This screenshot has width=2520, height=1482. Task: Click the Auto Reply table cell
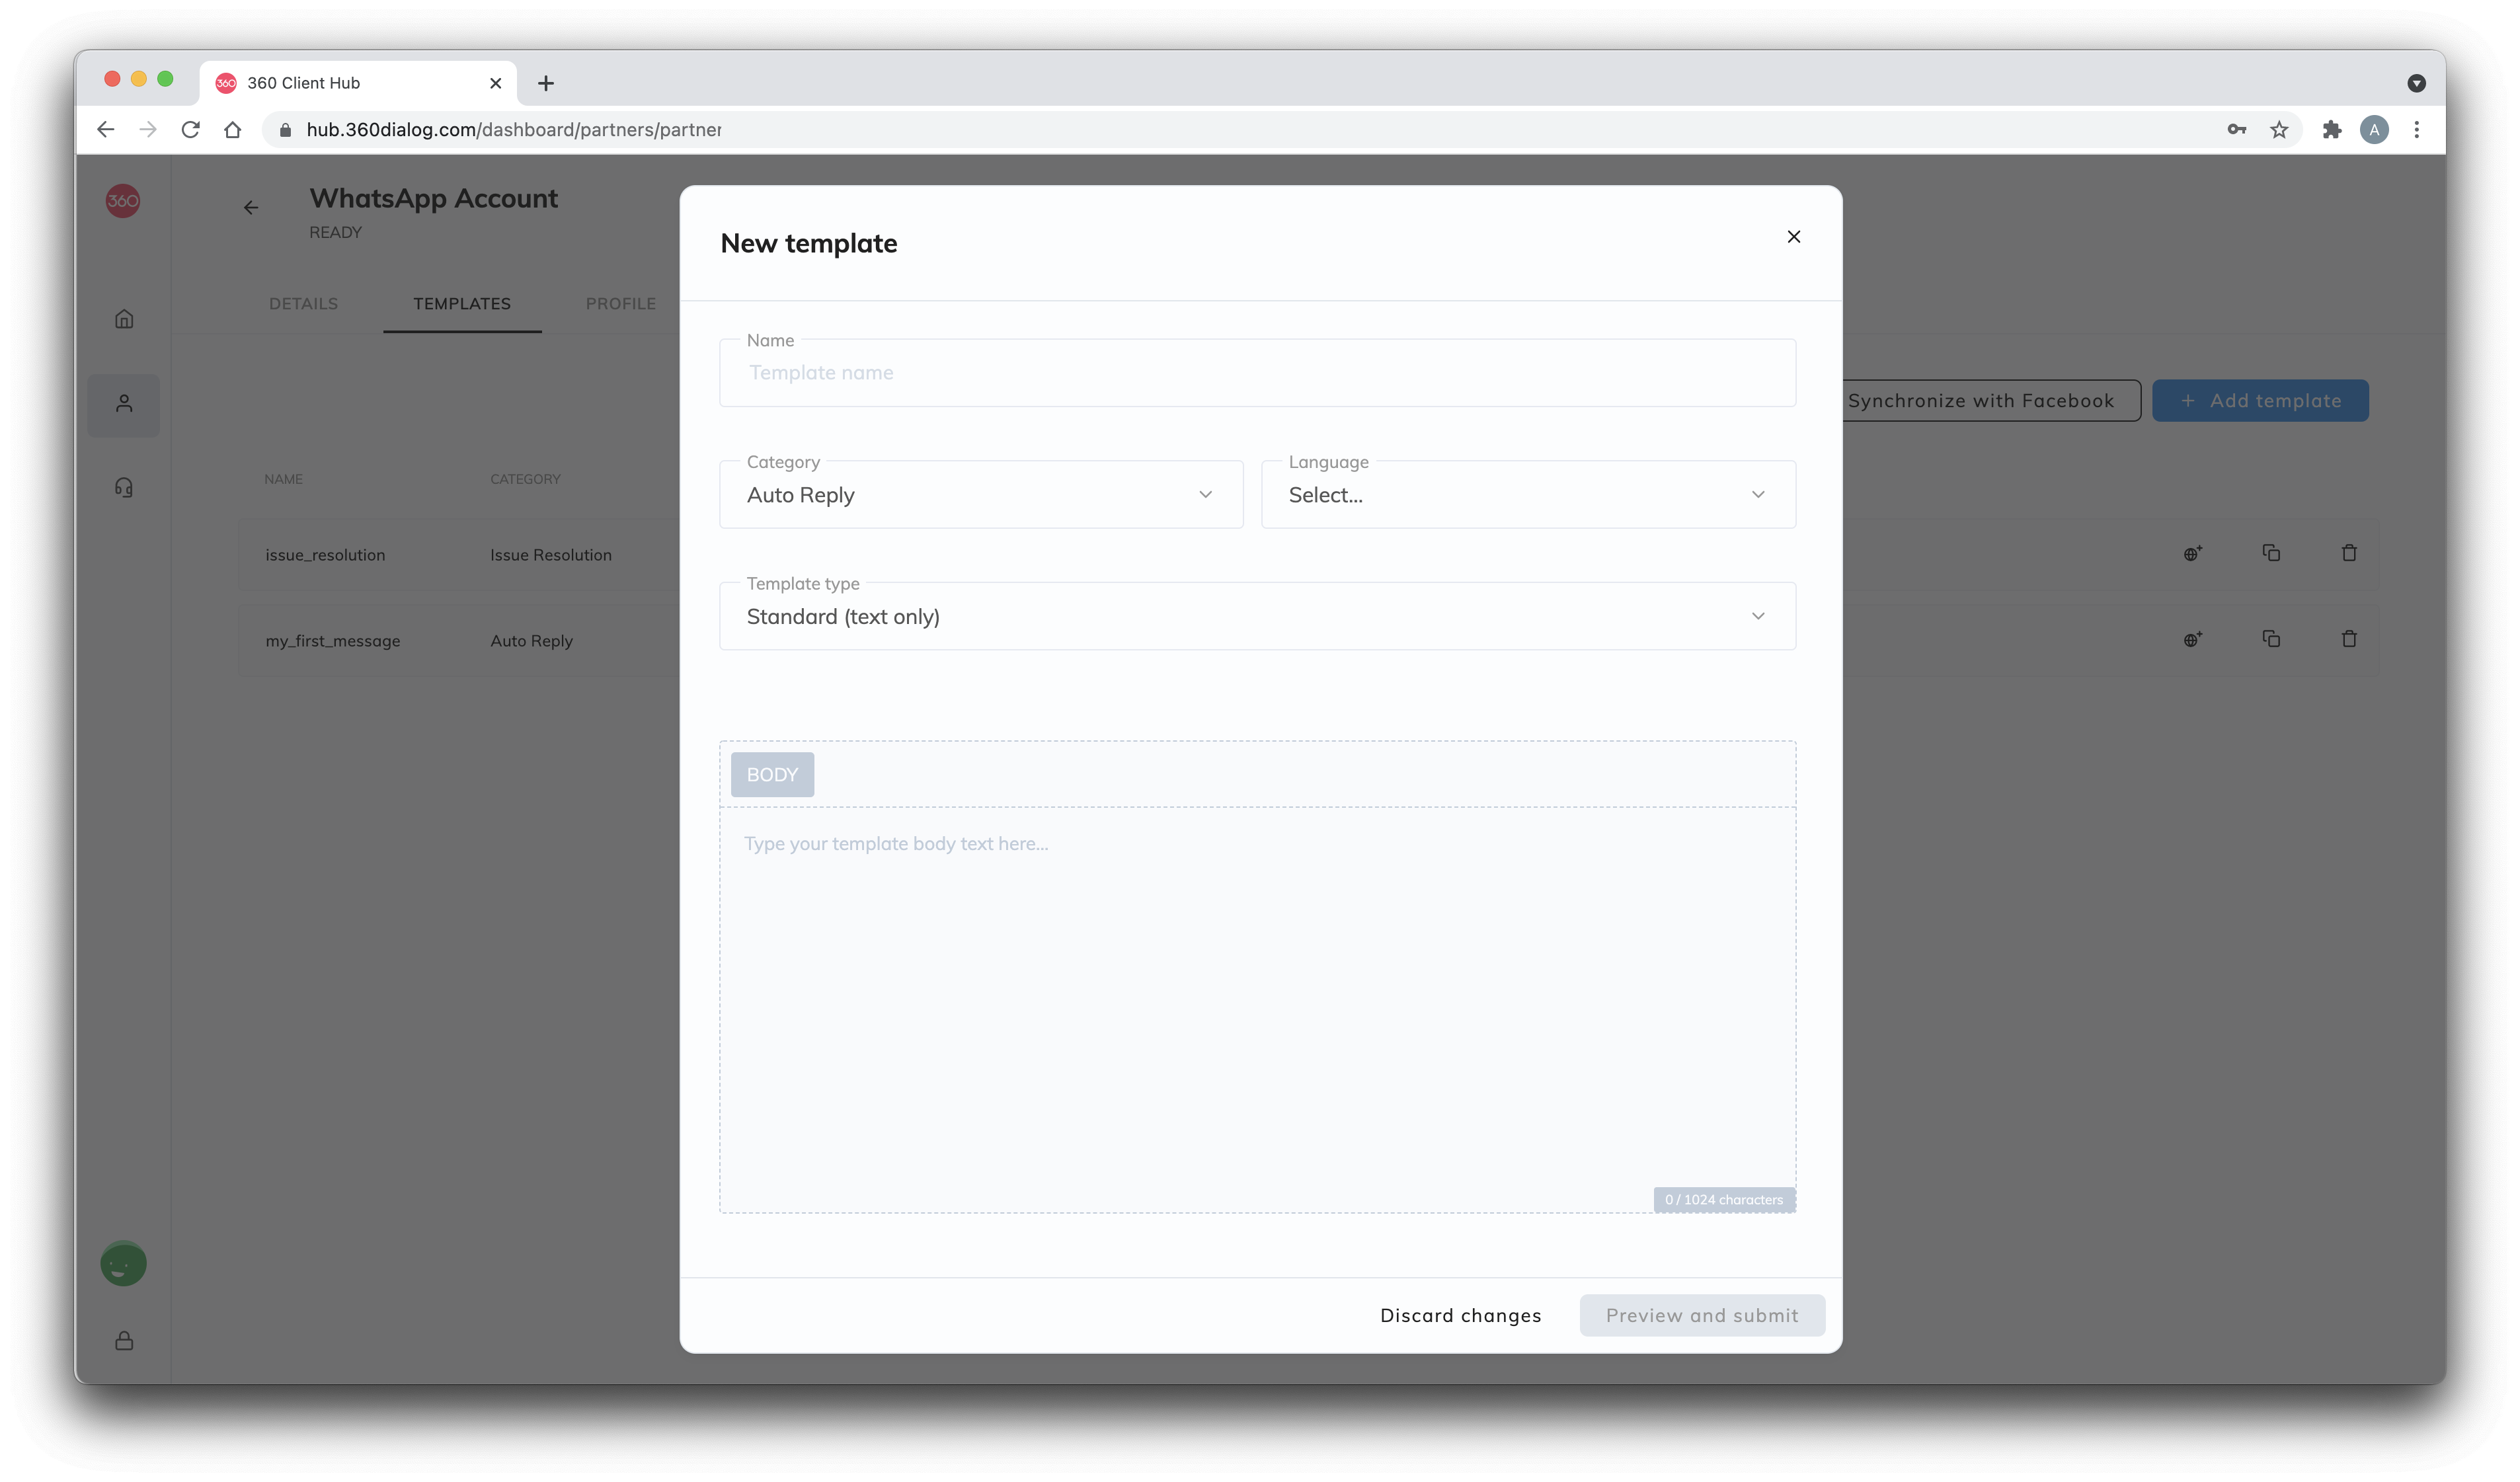532,642
